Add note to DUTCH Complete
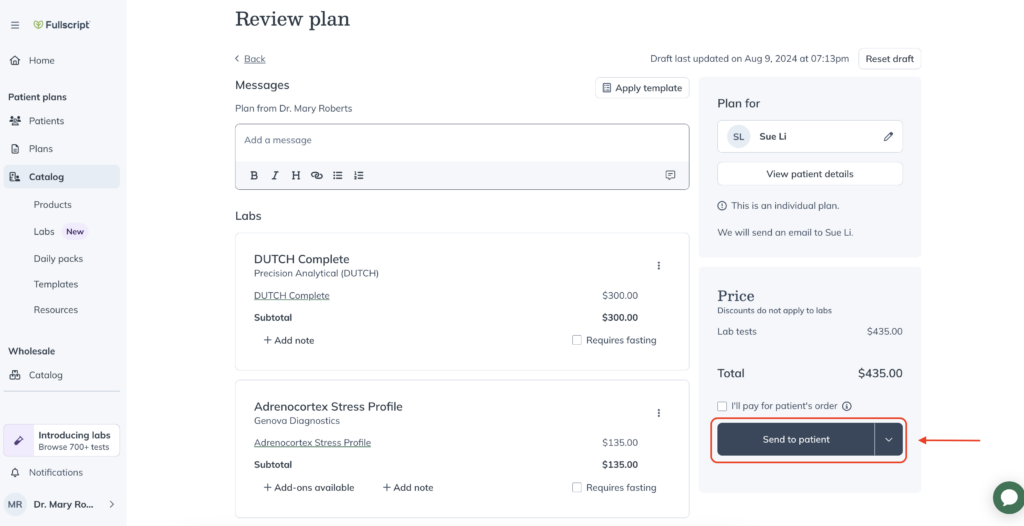1024x526 pixels. click(x=289, y=340)
